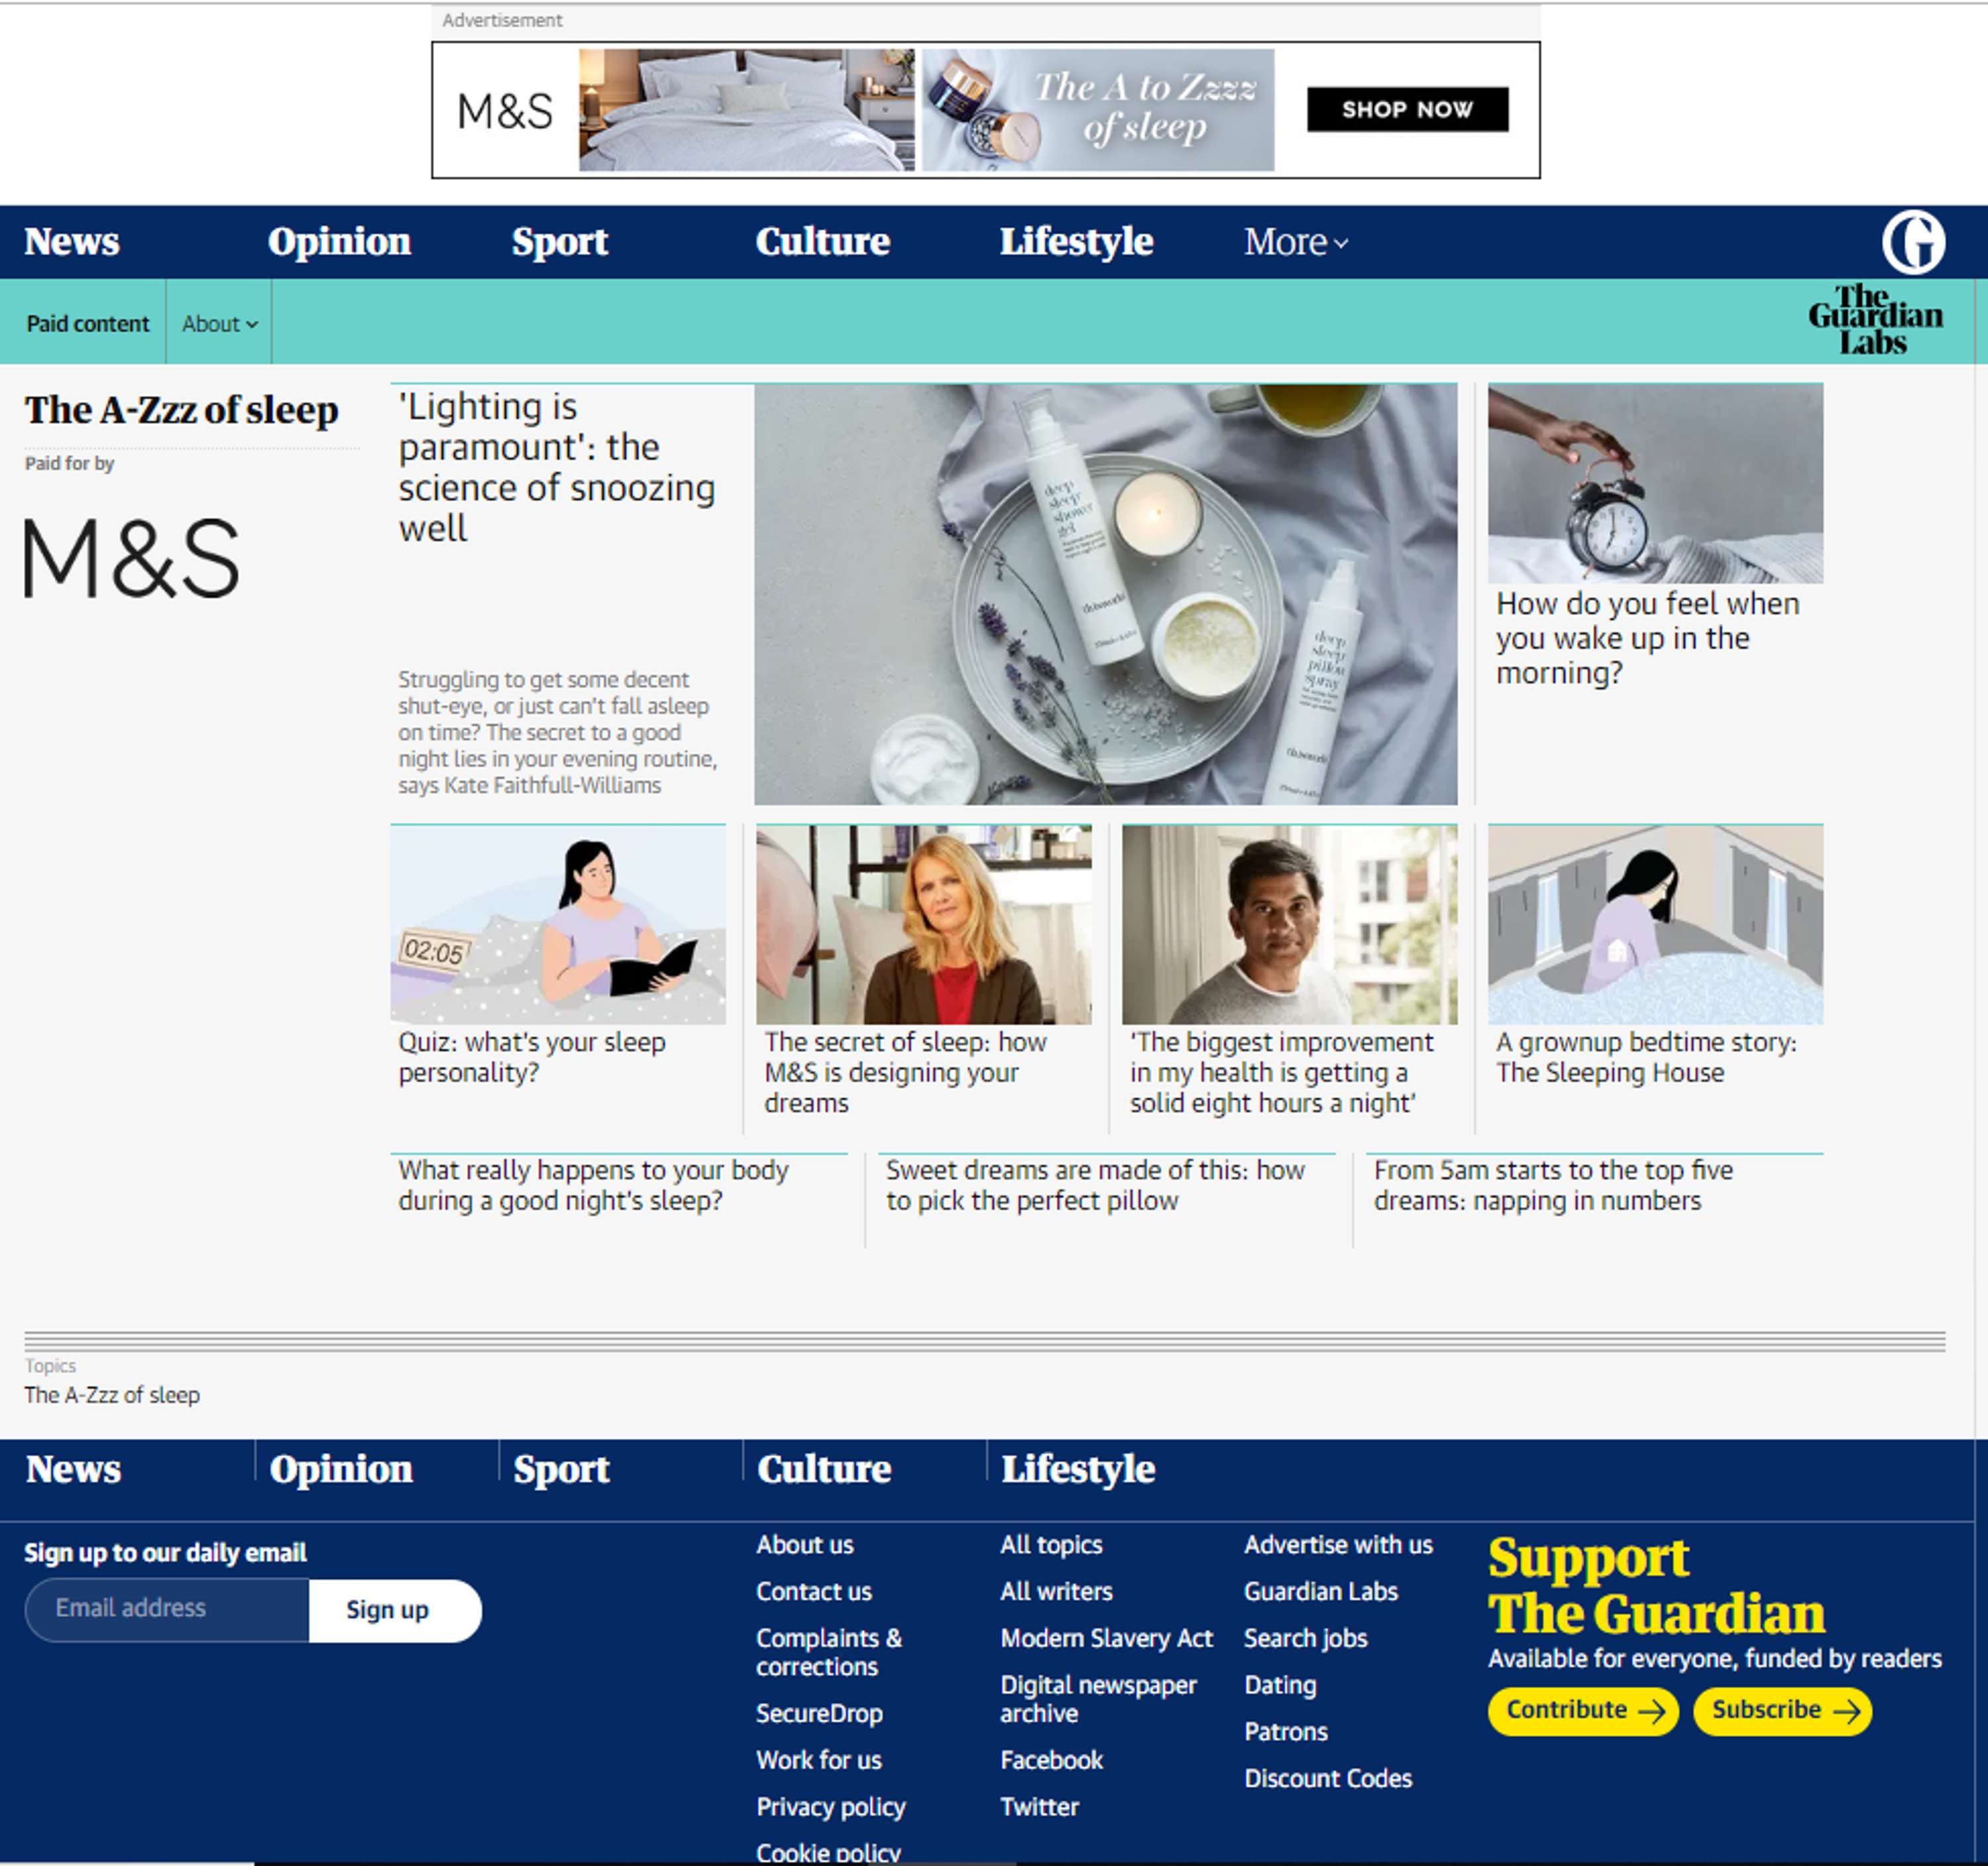
Task: Go to the News section in header
Action: (72, 242)
